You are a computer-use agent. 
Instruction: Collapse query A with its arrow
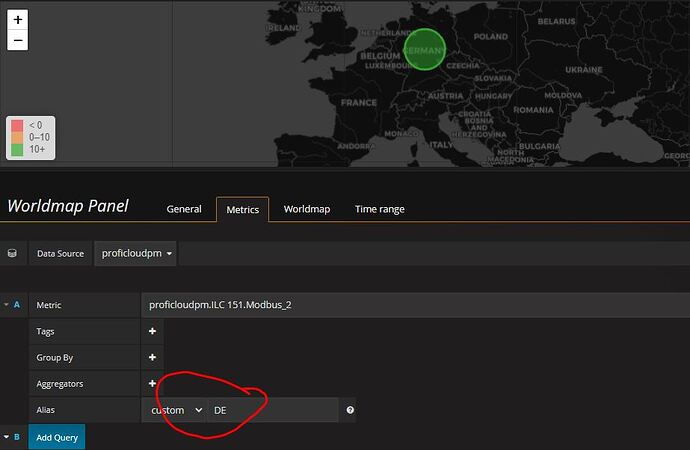[6, 304]
